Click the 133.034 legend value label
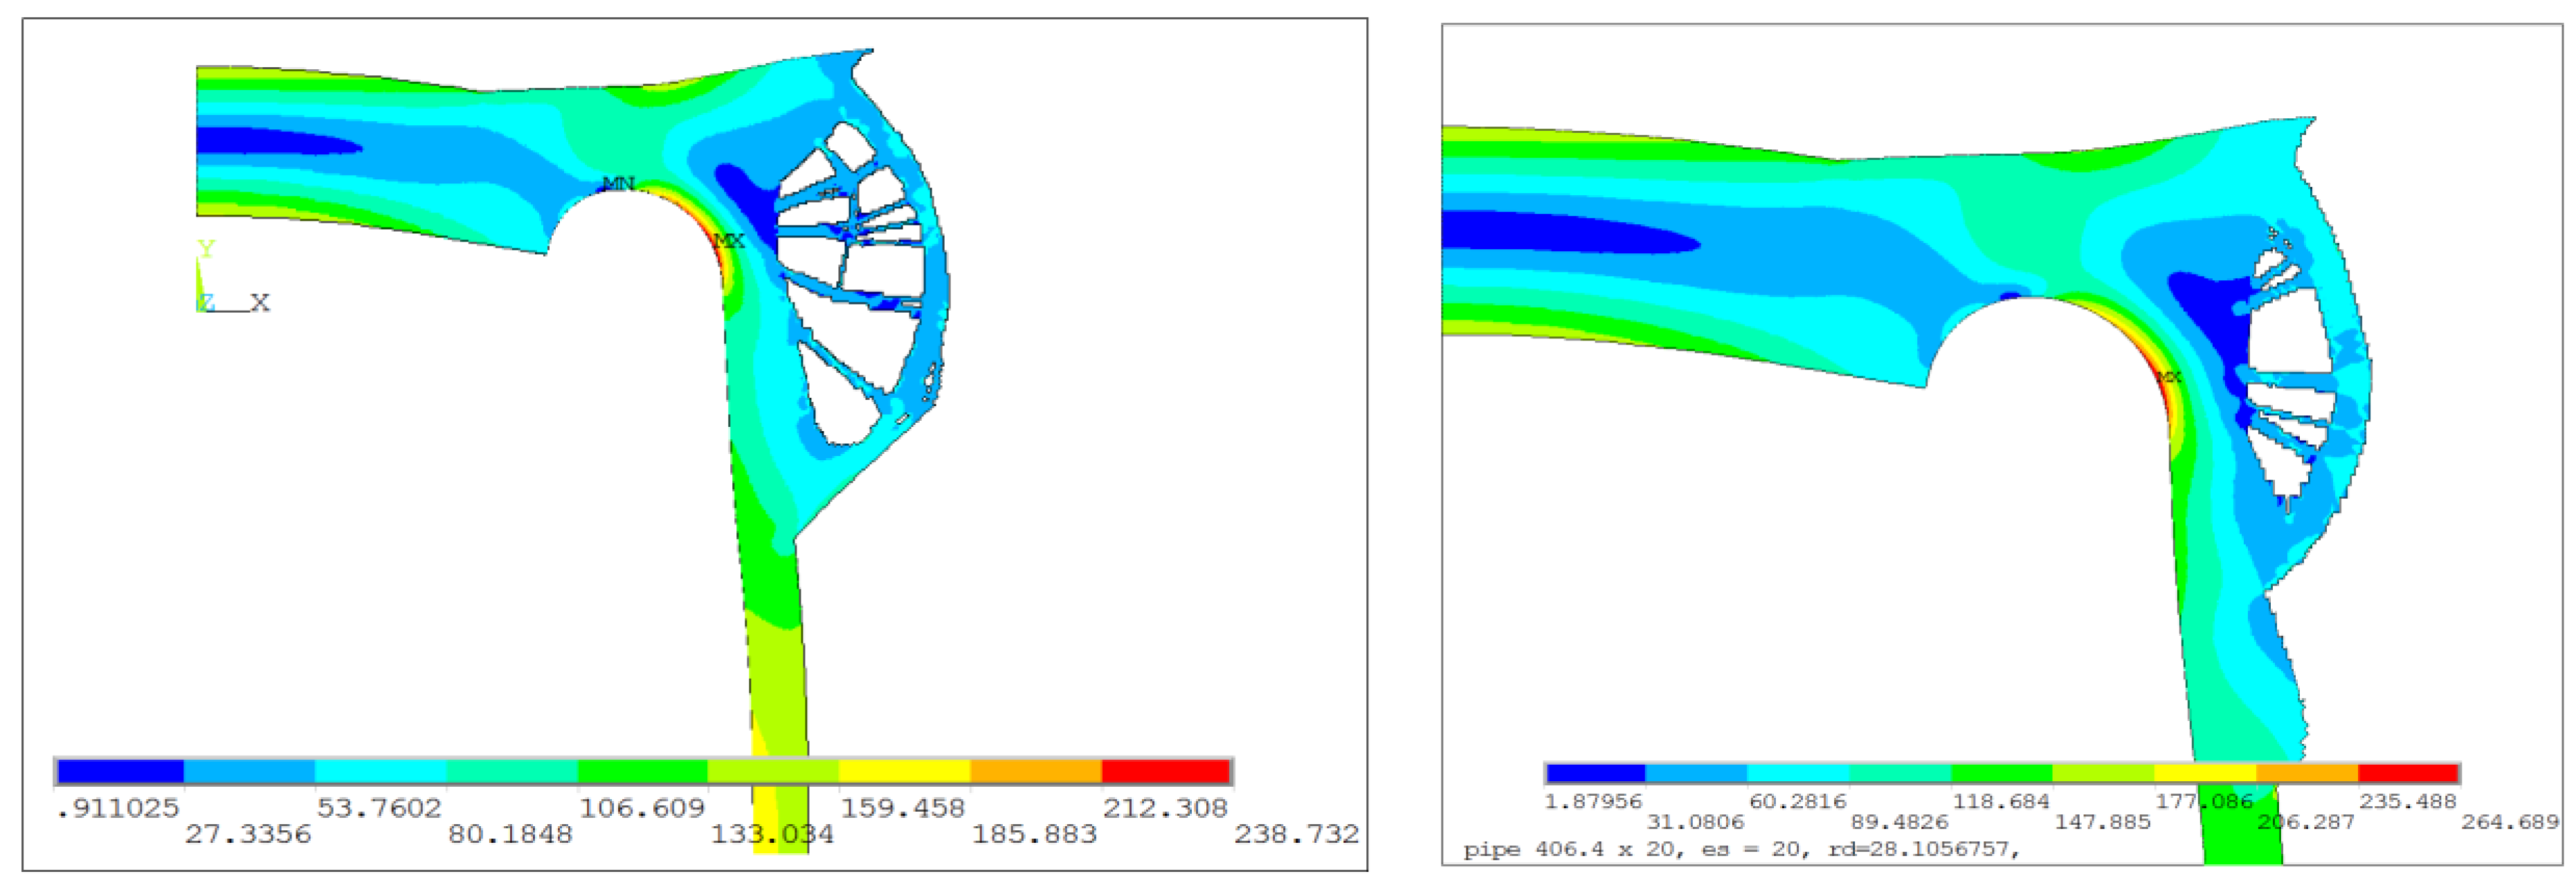This screenshot has height=885, width=2576. coord(772,834)
